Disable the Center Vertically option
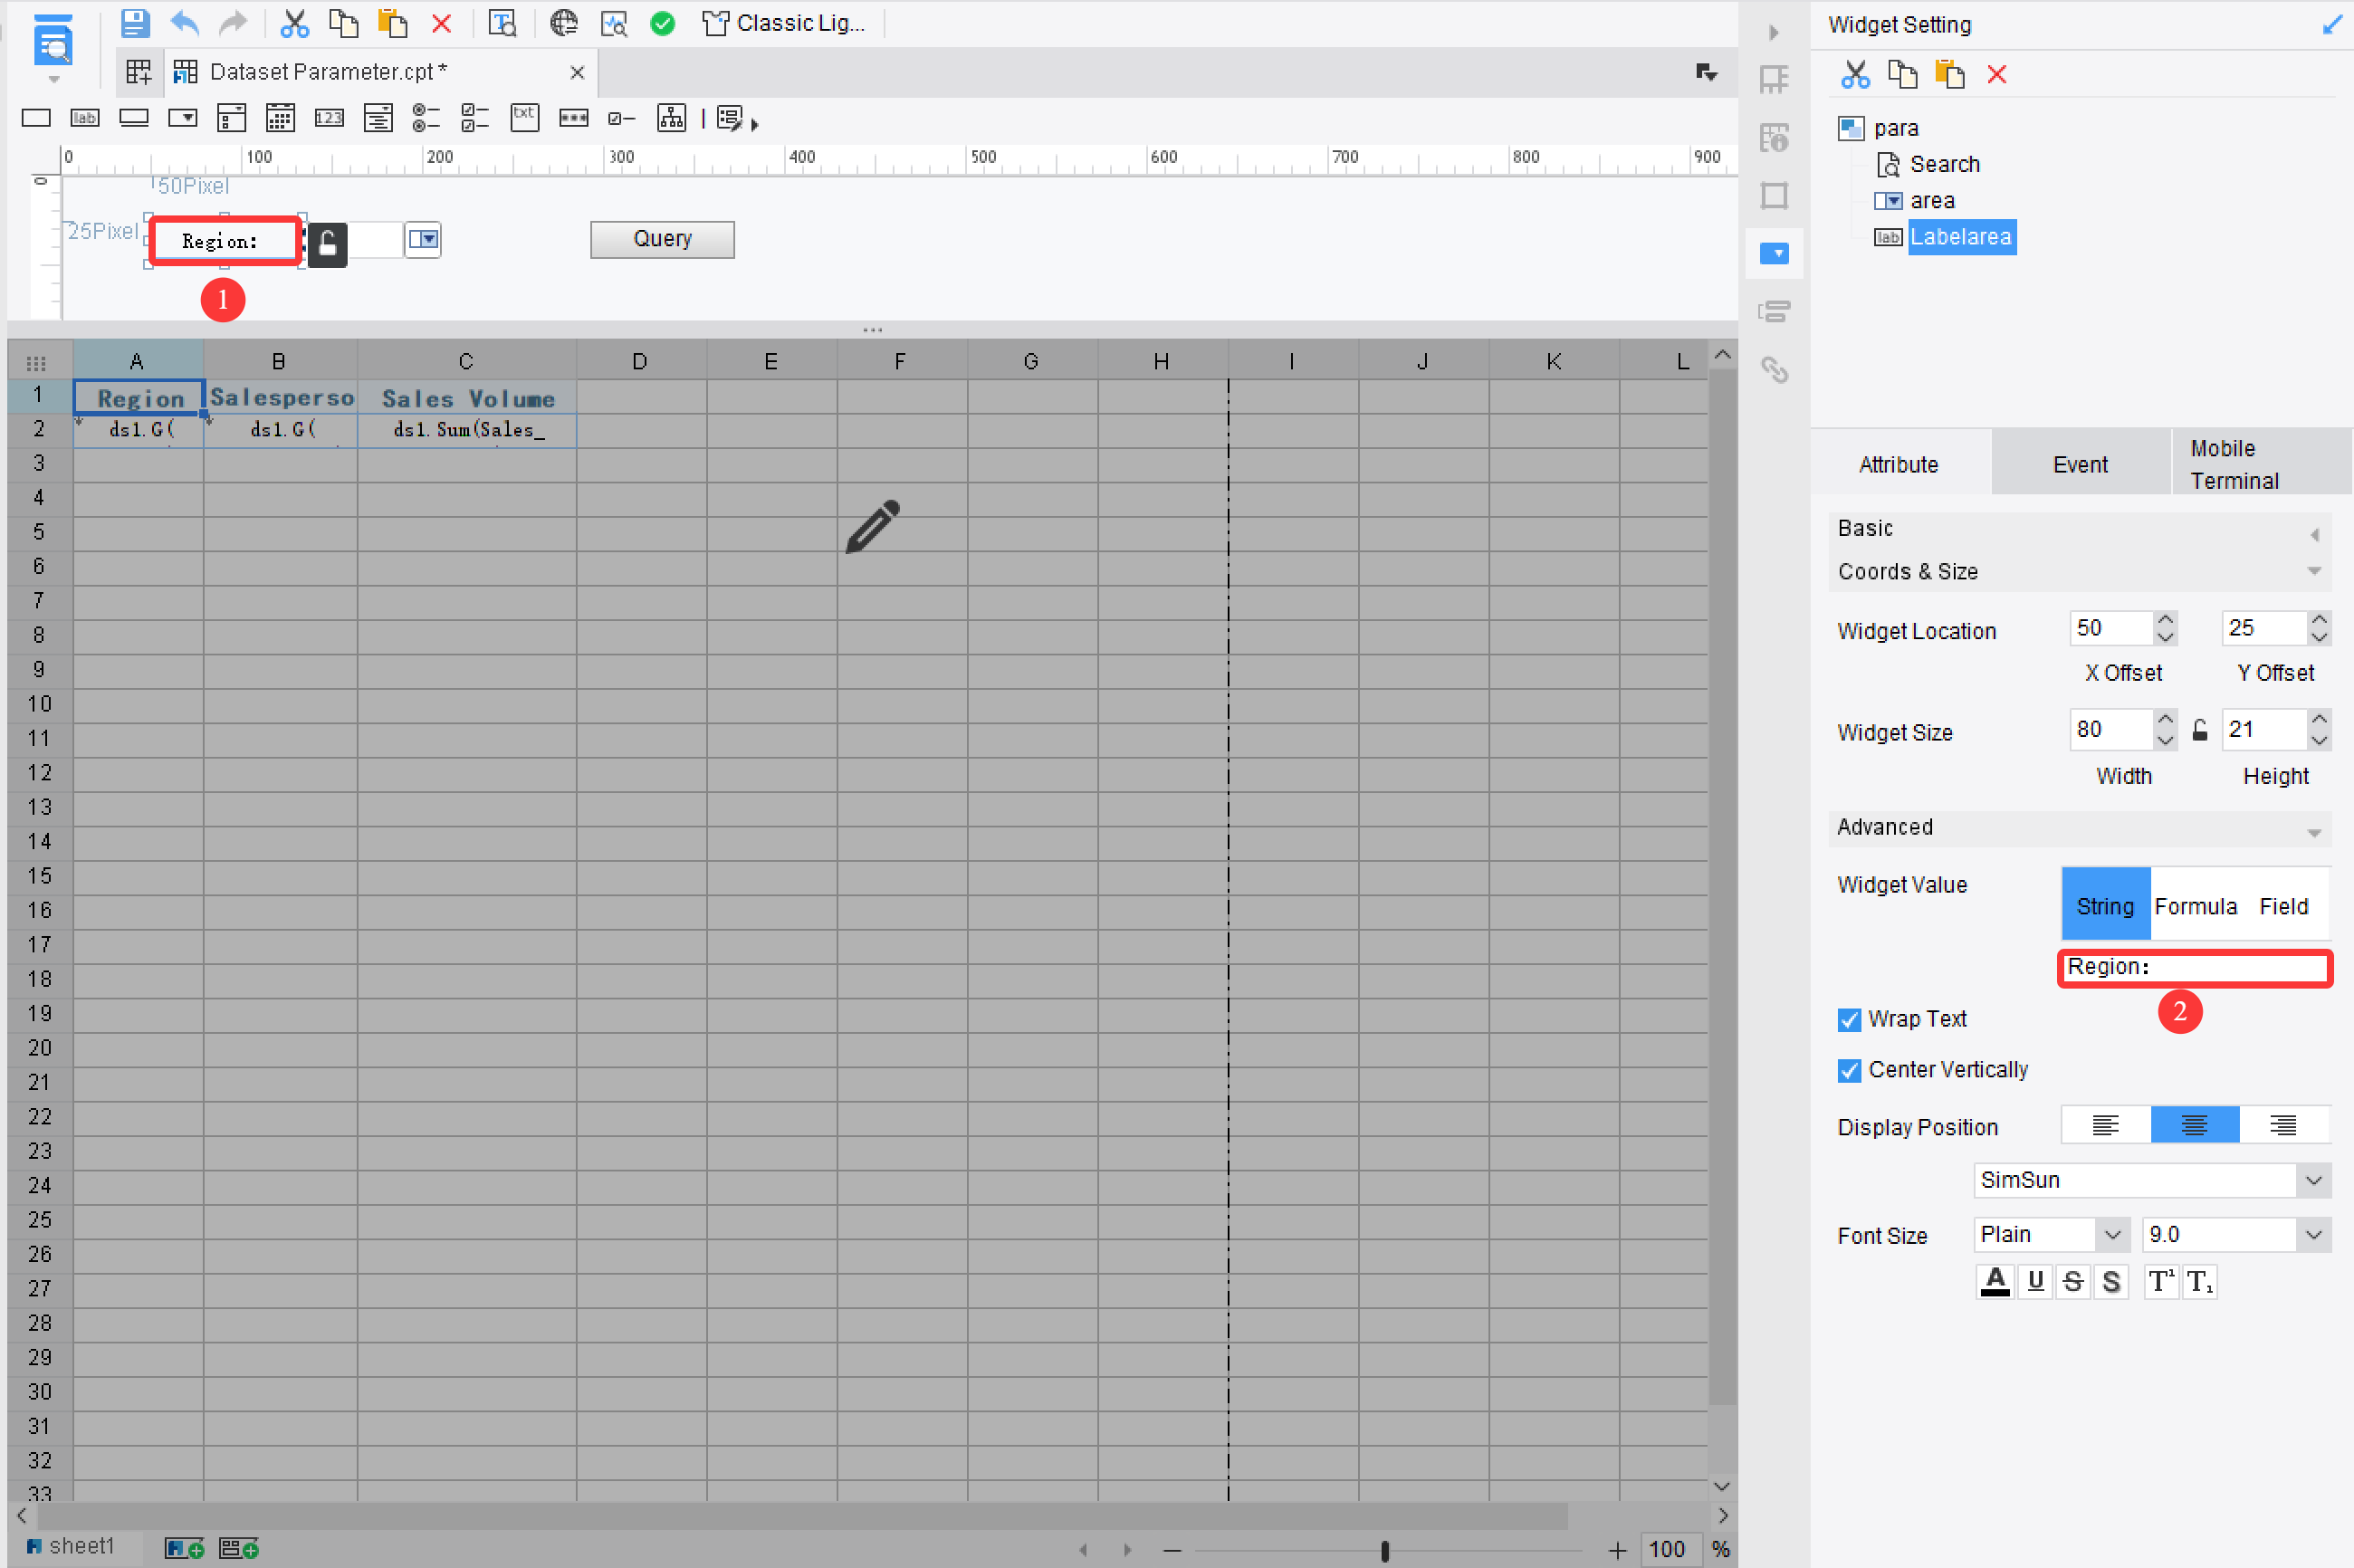The image size is (2354, 1568). click(1848, 1070)
